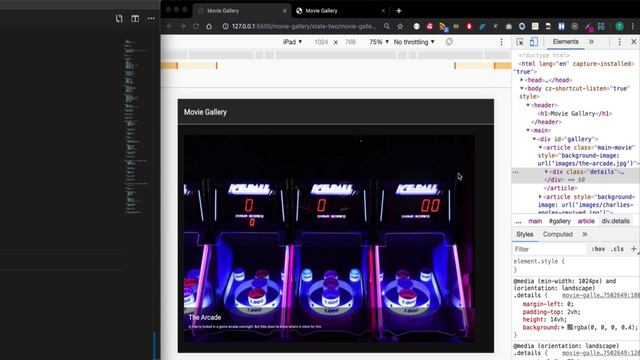
Task: Open stylesheet link for first .details rule
Action: [x=601, y=296]
